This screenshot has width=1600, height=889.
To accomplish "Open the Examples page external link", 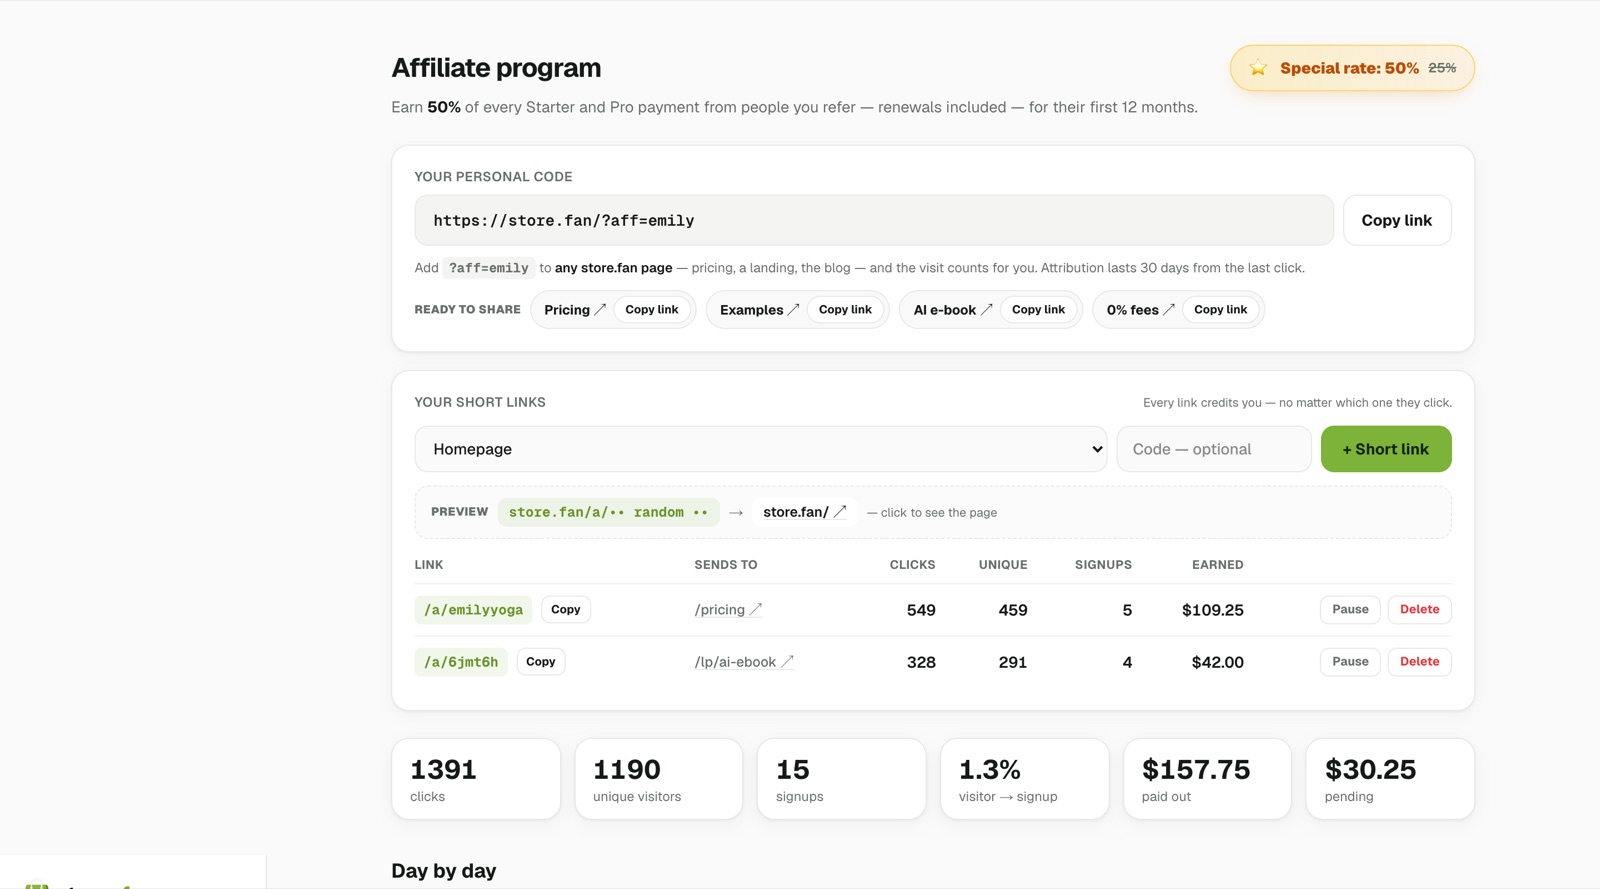I will point(759,310).
